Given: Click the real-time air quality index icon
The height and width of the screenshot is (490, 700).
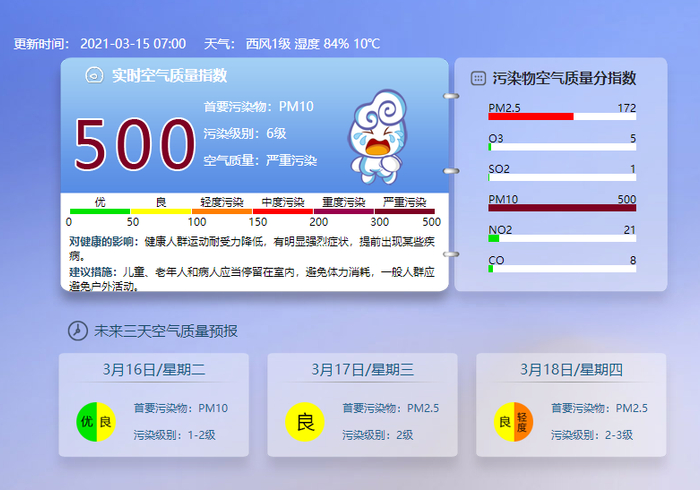Looking at the screenshot, I should pyautogui.click(x=94, y=75).
